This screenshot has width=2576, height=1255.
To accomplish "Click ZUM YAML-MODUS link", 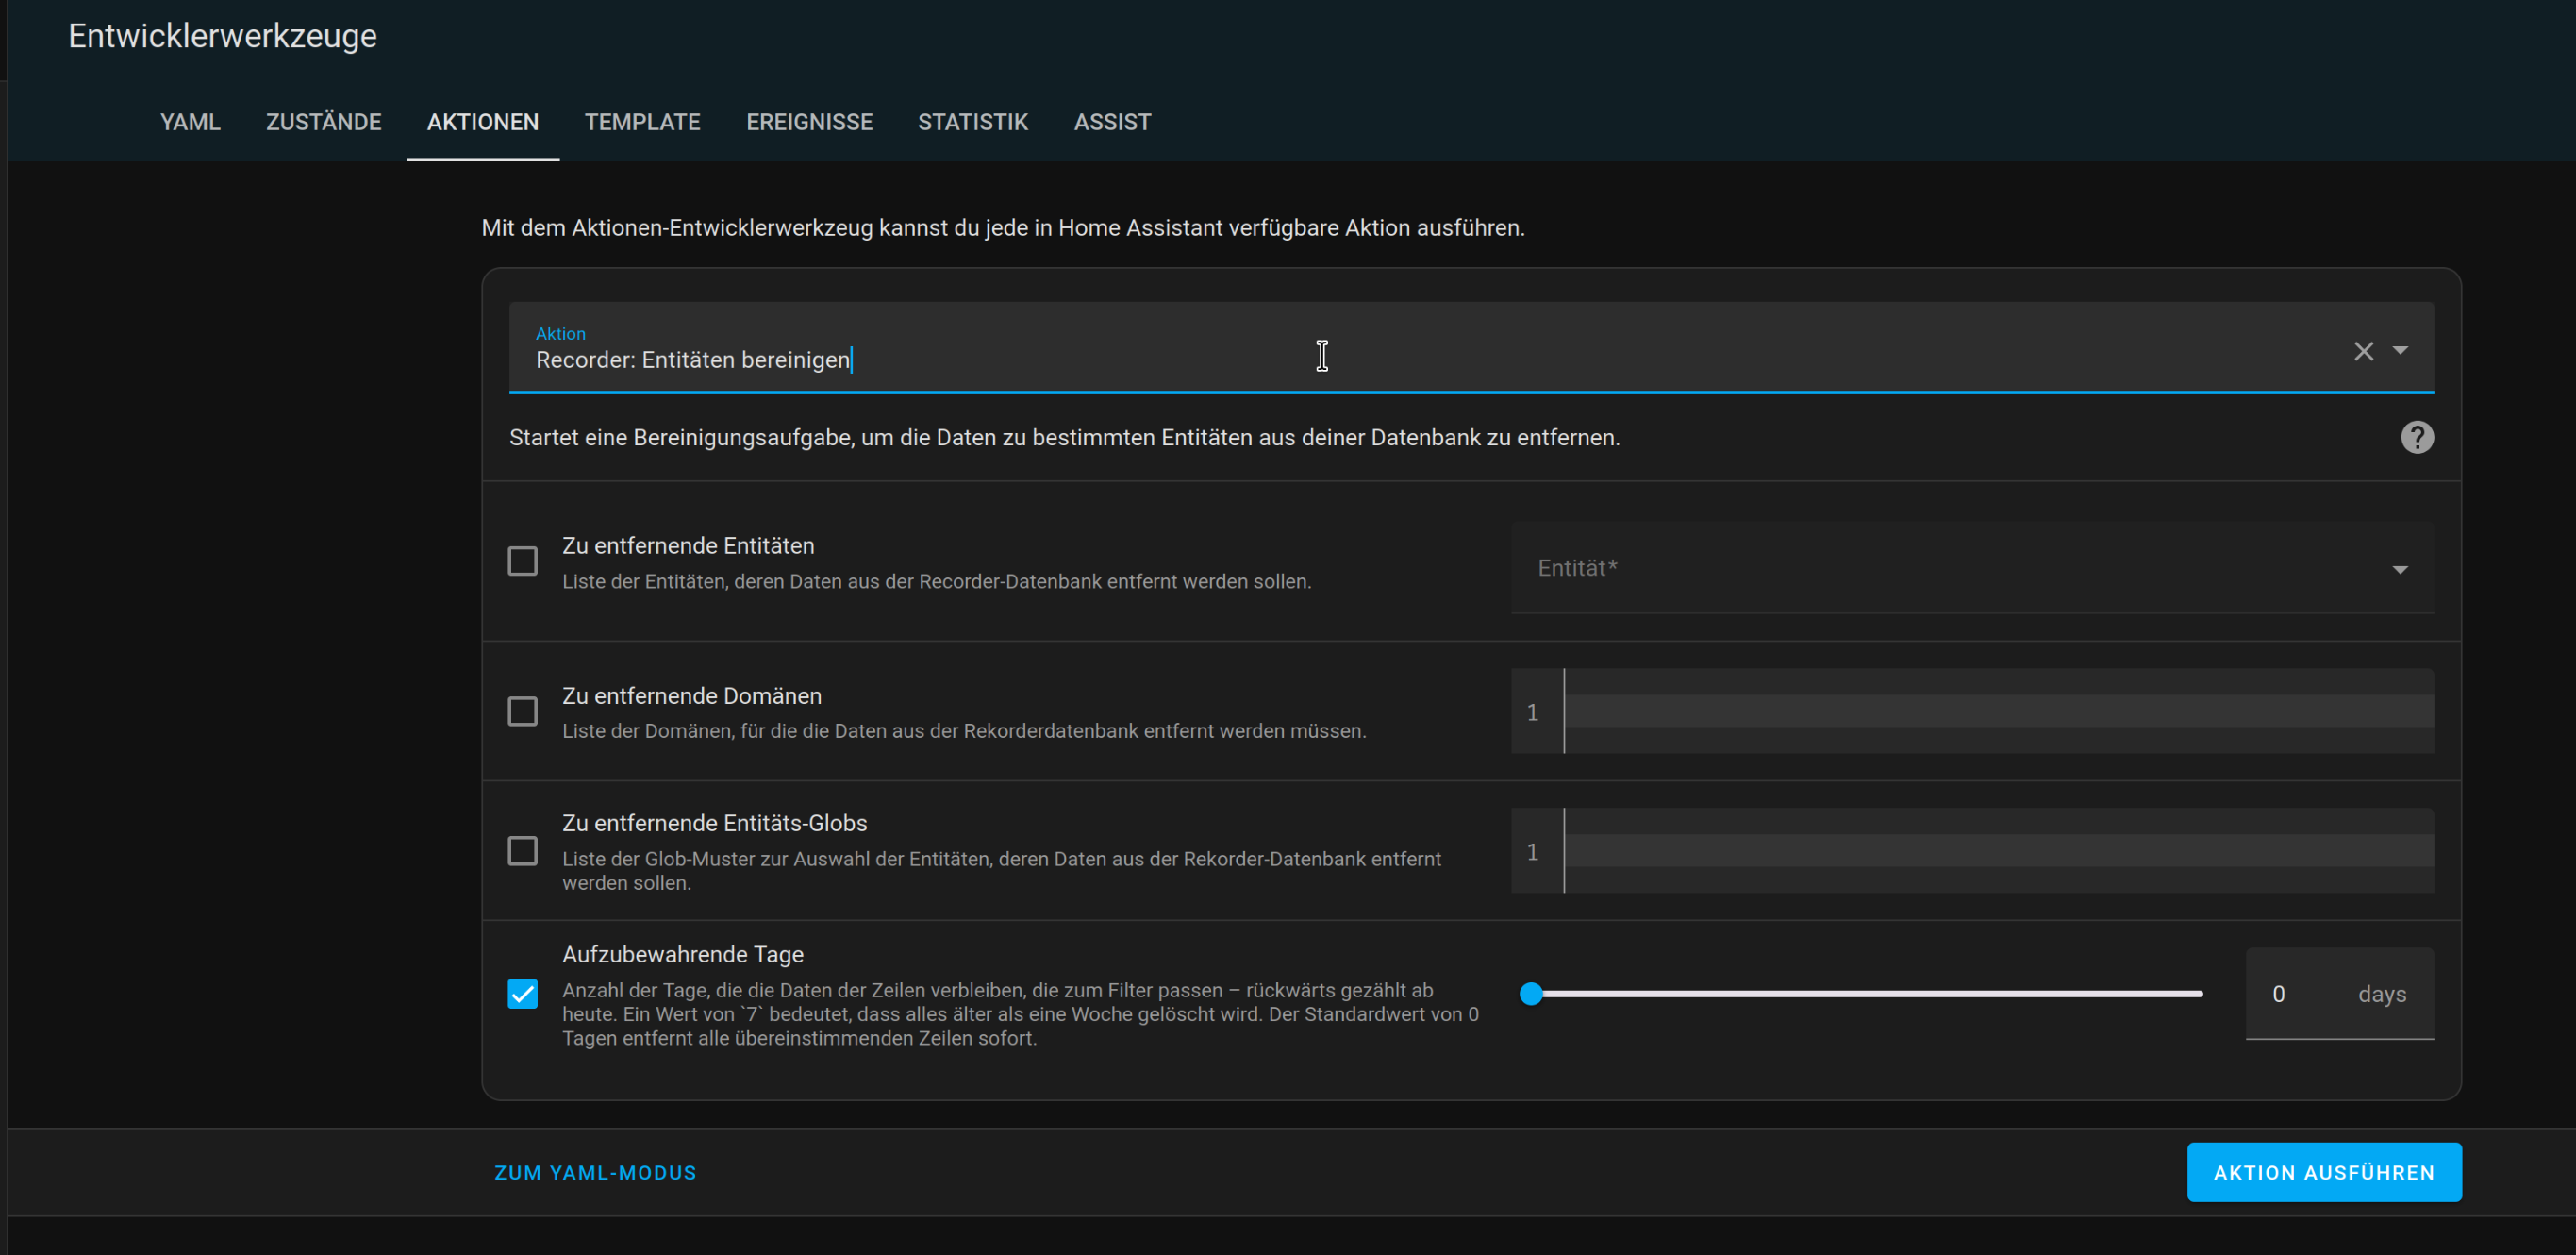I will (595, 1172).
